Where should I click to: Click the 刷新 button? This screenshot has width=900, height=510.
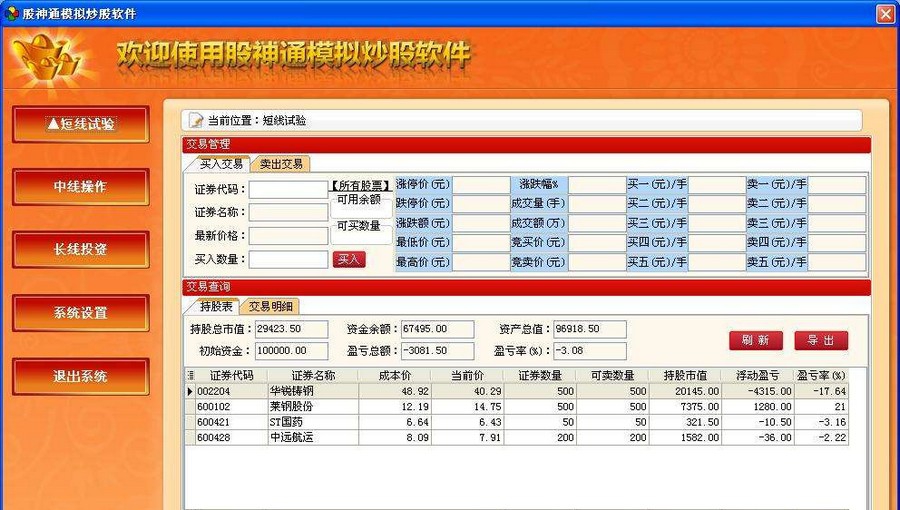point(756,340)
